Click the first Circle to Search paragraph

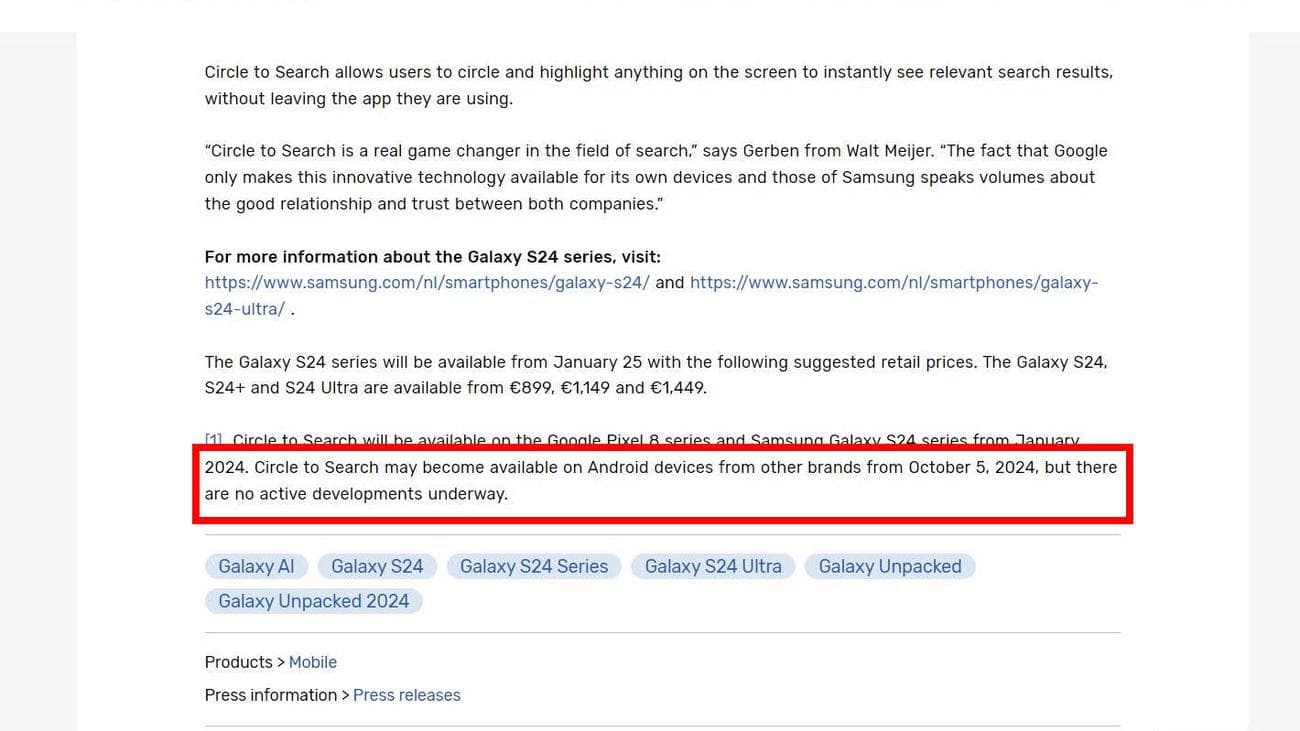(x=650, y=85)
